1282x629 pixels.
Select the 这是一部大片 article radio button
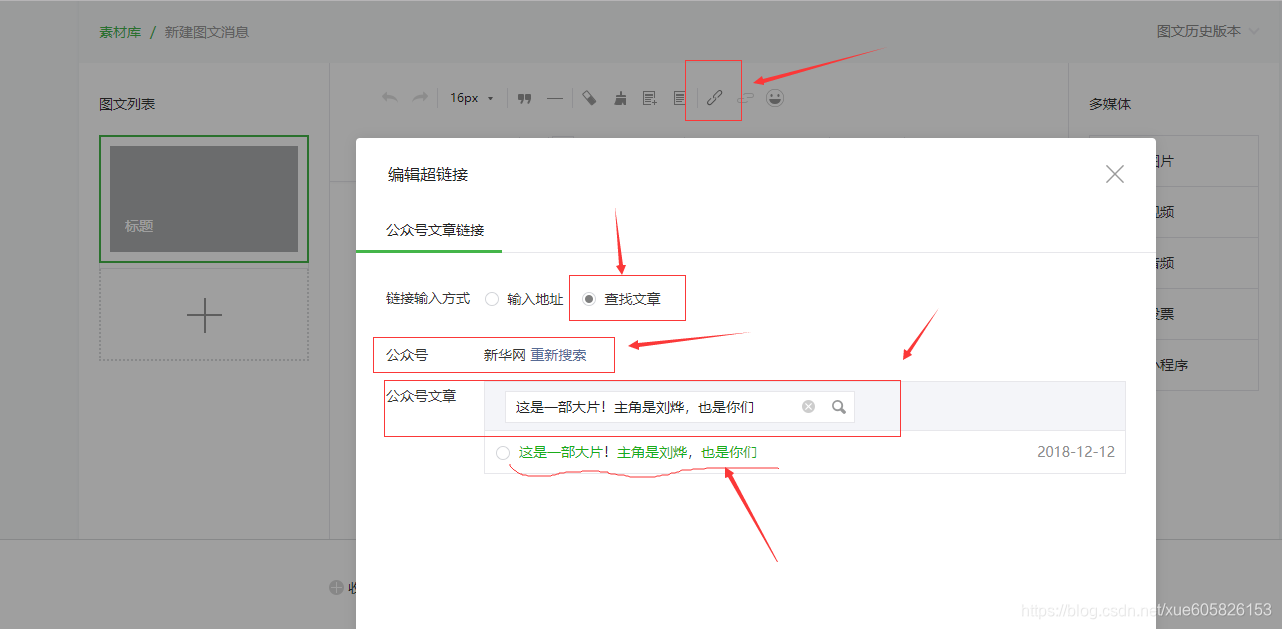503,453
